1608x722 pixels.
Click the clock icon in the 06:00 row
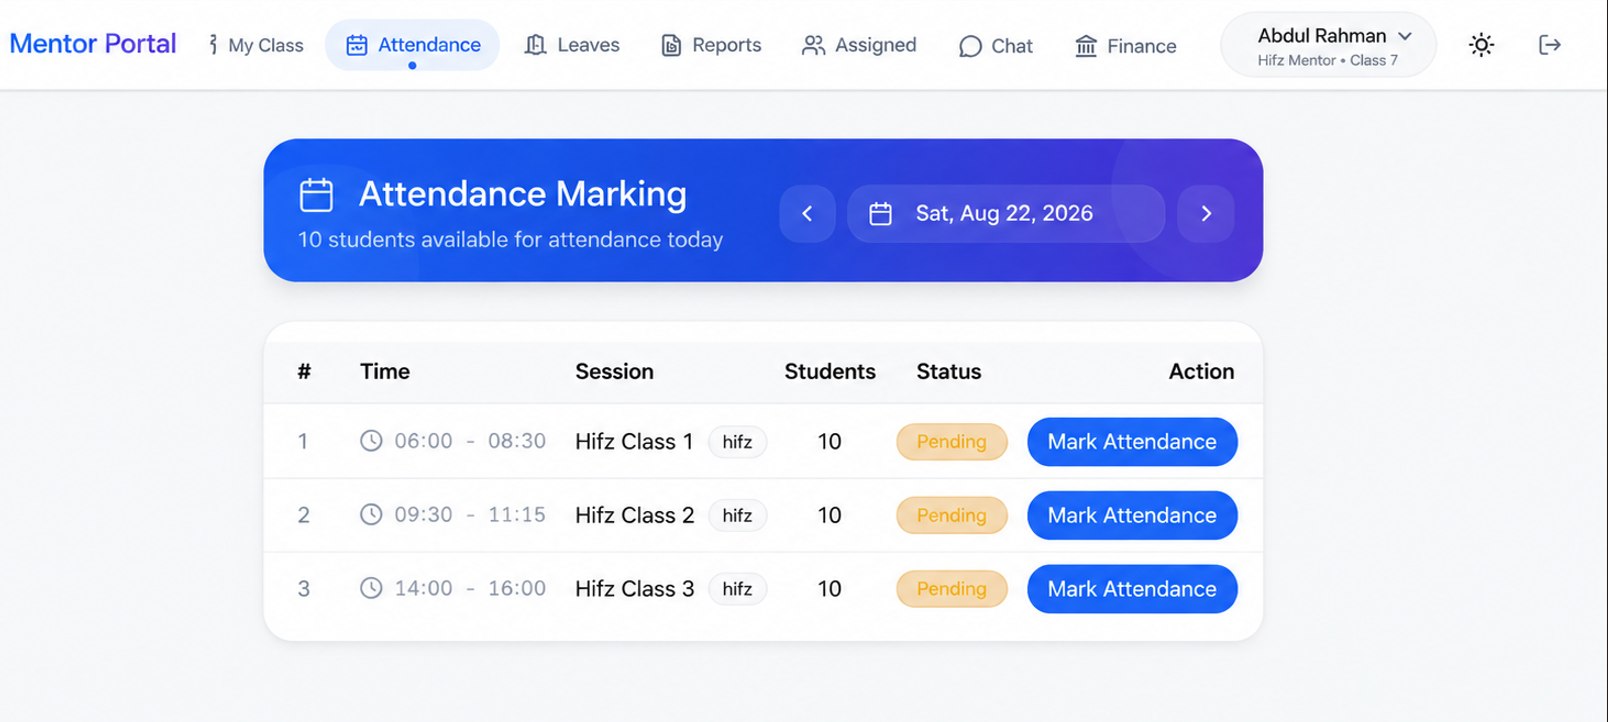371,441
